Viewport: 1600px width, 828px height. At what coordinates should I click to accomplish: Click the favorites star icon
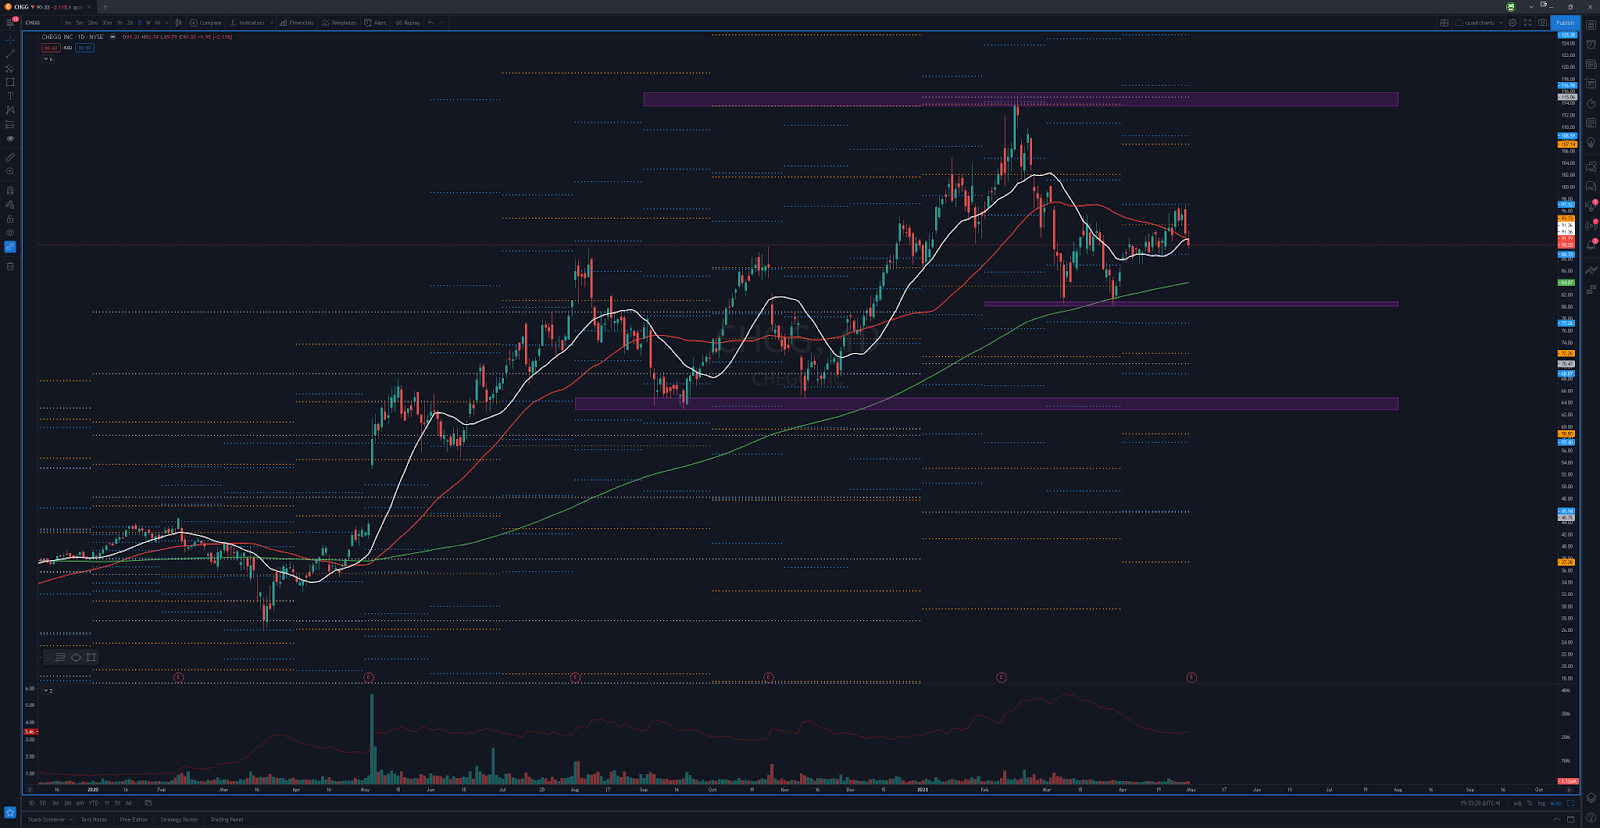(x=10, y=811)
